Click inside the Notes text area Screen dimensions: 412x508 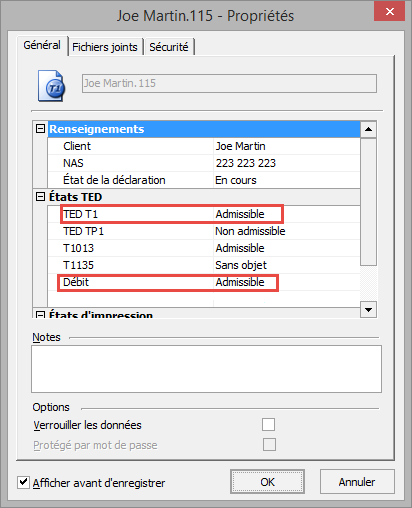coord(206,369)
